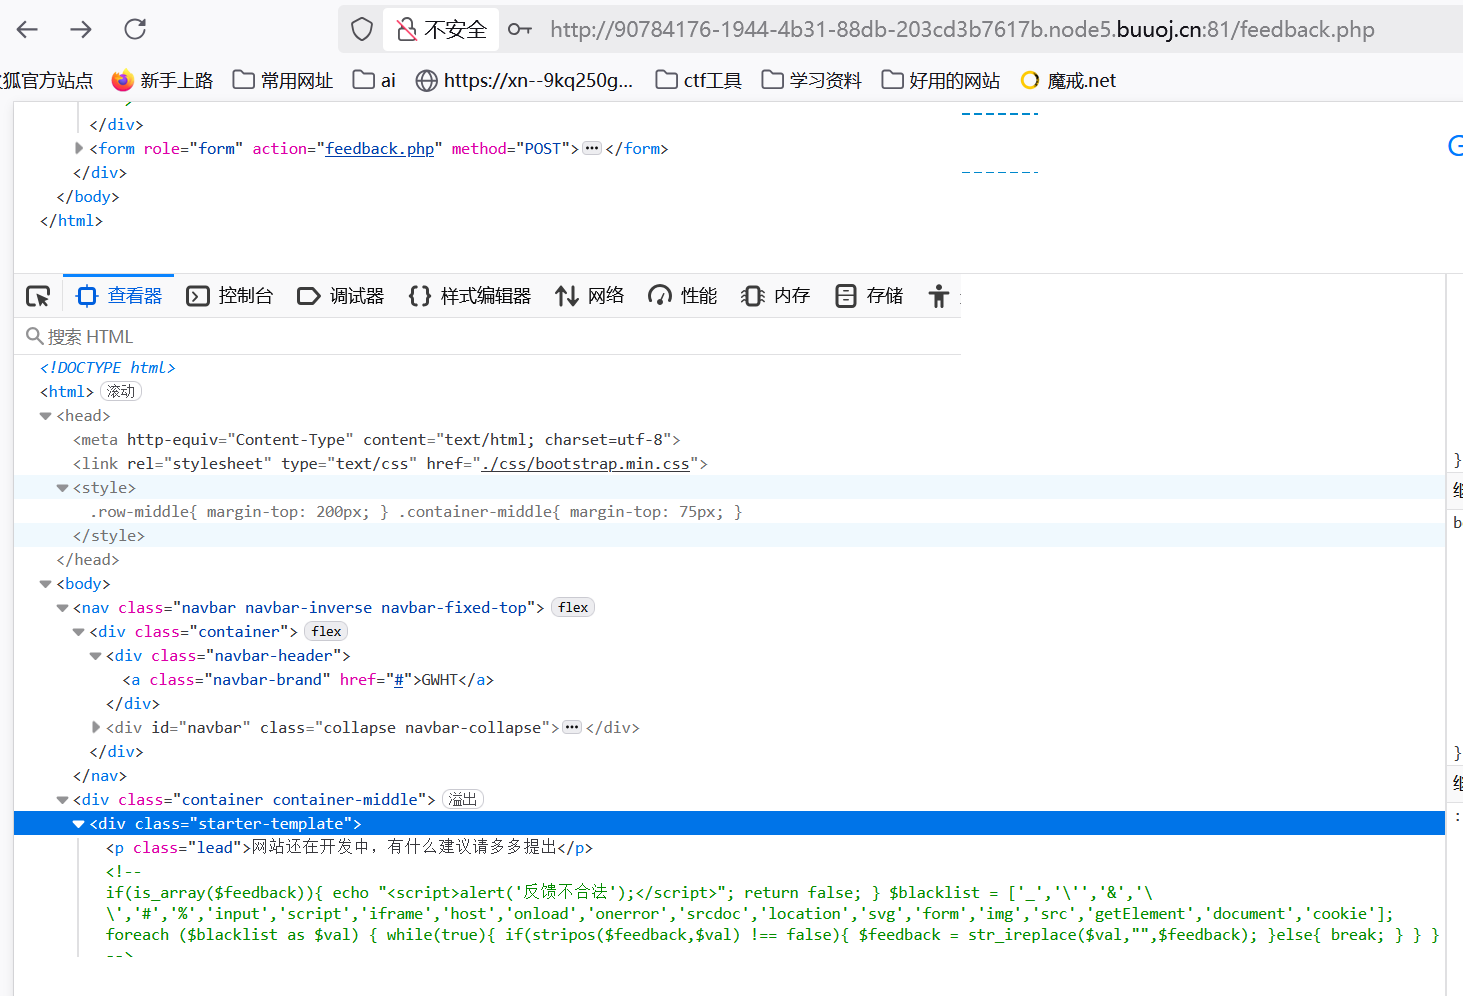Switch to the 性能 performance tab
The width and height of the screenshot is (1463, 996).
point(683,296)
